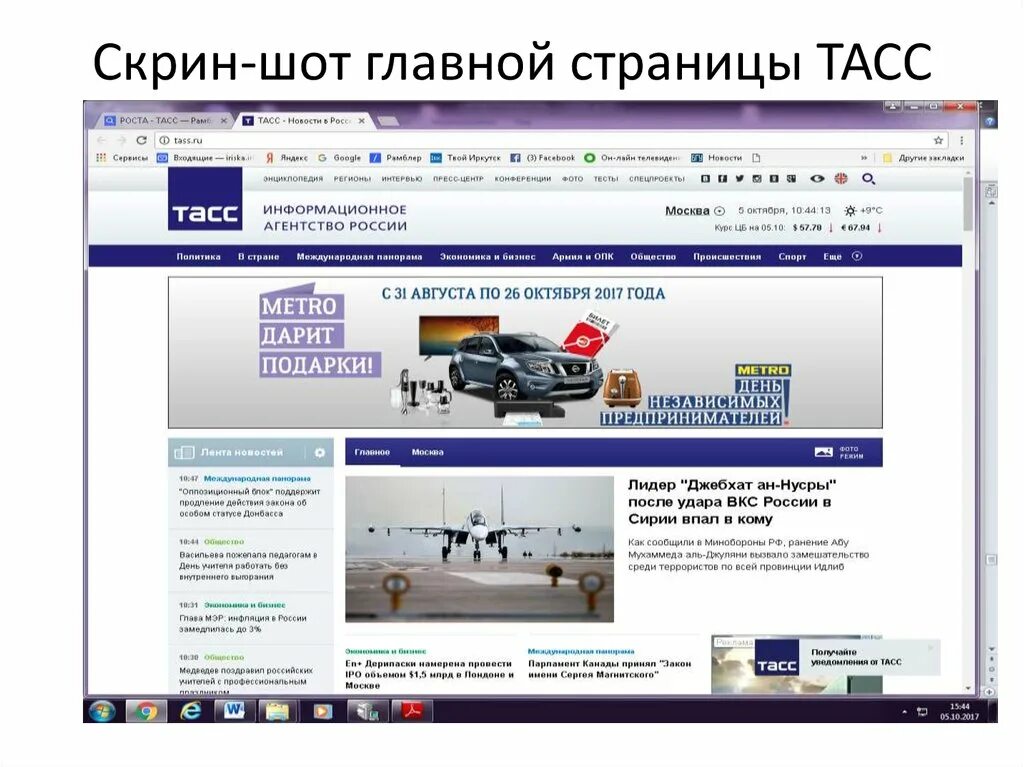1024x767 pixels.
Task: Open the Сервисы apps shortcut
Action: click(122, 157)
